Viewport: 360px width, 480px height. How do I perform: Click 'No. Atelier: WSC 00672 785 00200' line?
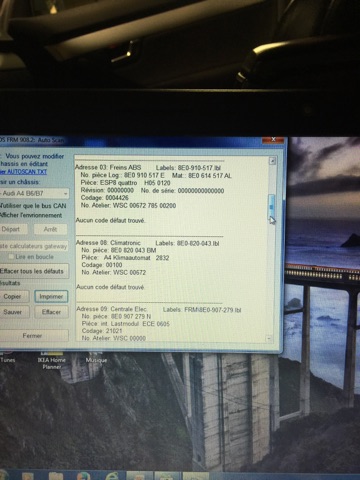pos(129,206)
